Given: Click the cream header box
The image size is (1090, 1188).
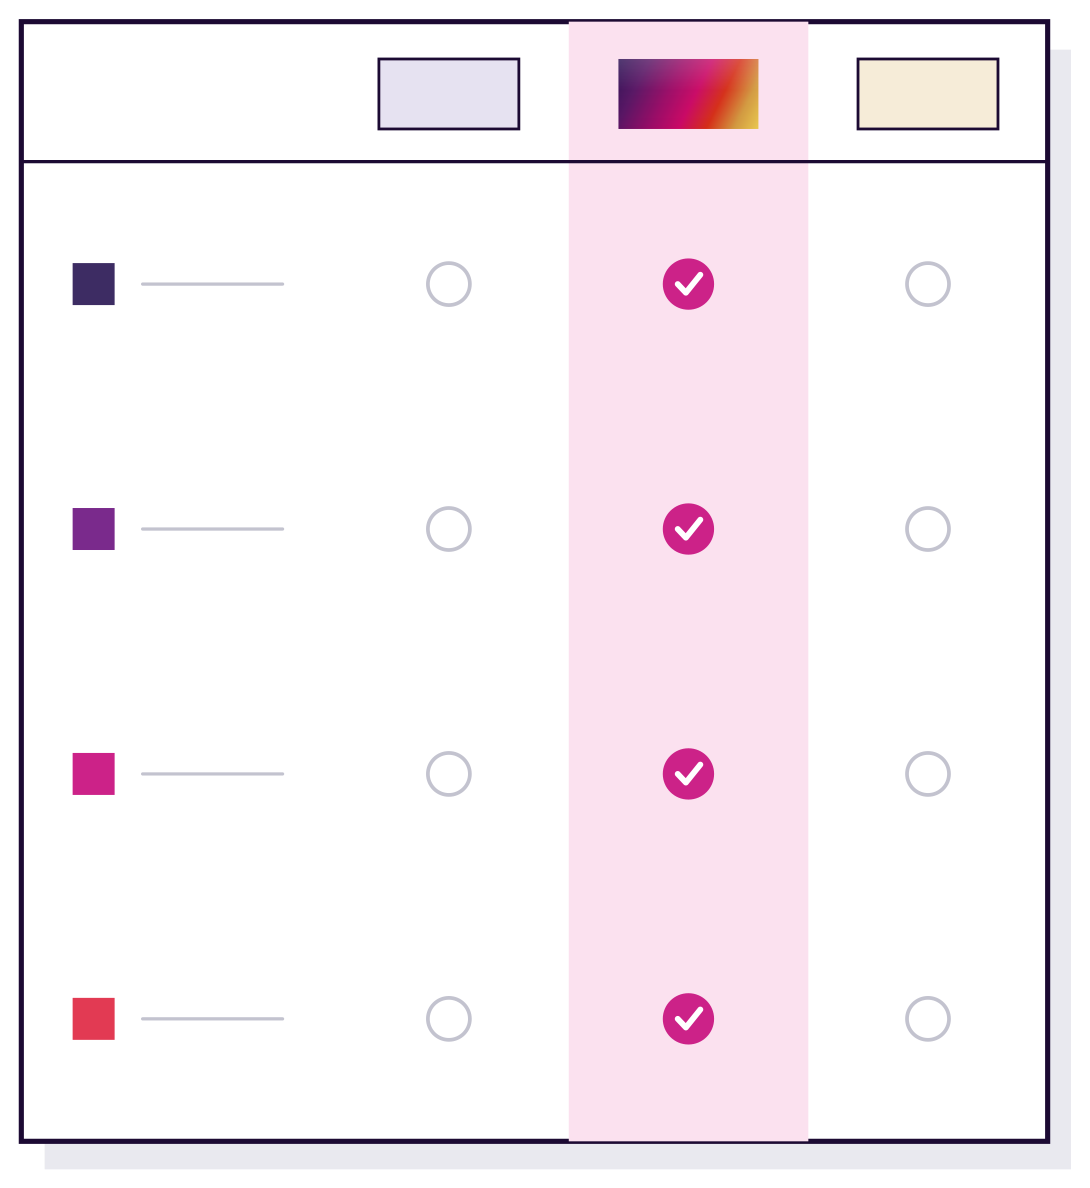Looking at the screenshot, I should (928, 94).
